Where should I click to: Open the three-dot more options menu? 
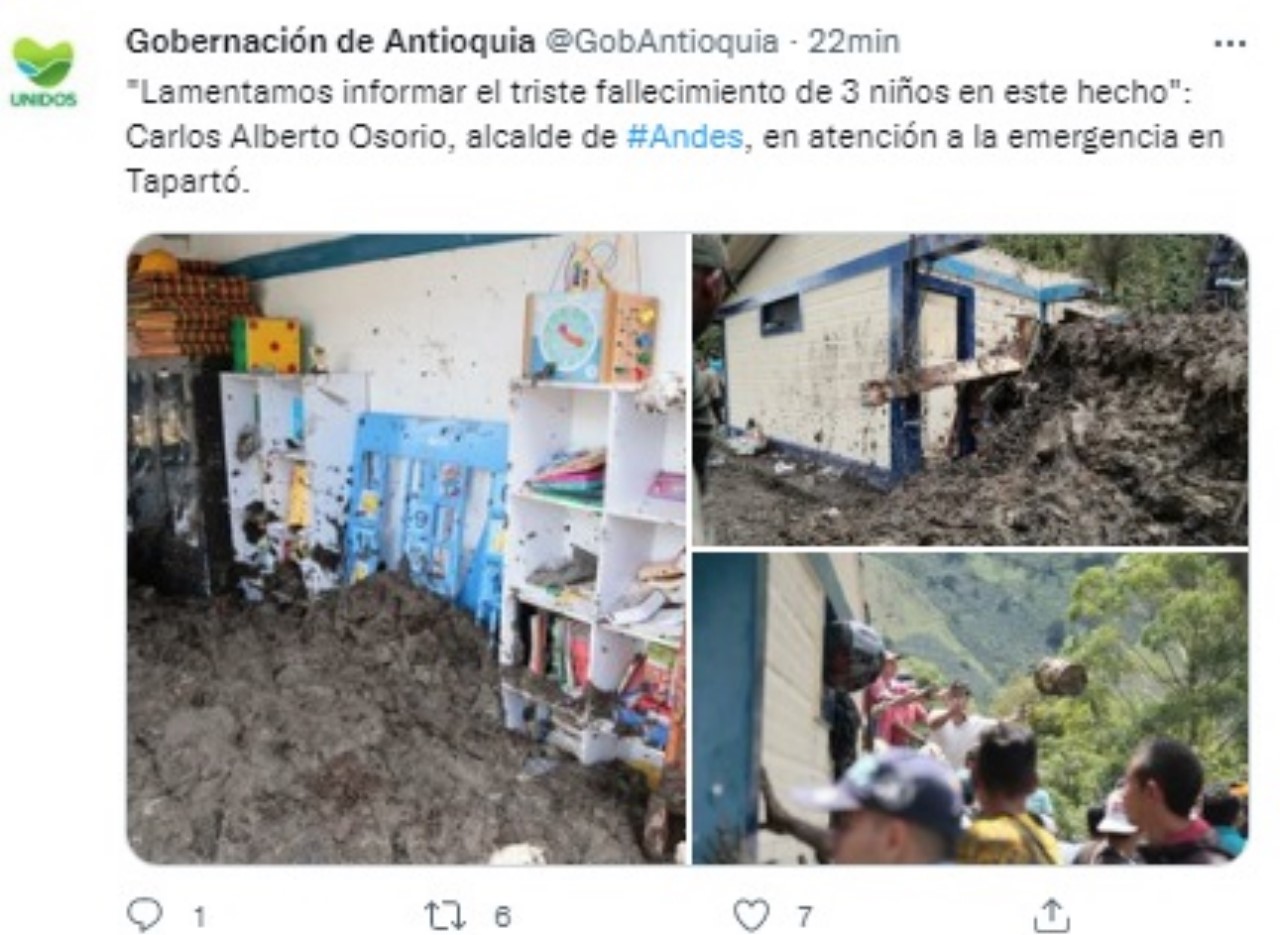1230,43
